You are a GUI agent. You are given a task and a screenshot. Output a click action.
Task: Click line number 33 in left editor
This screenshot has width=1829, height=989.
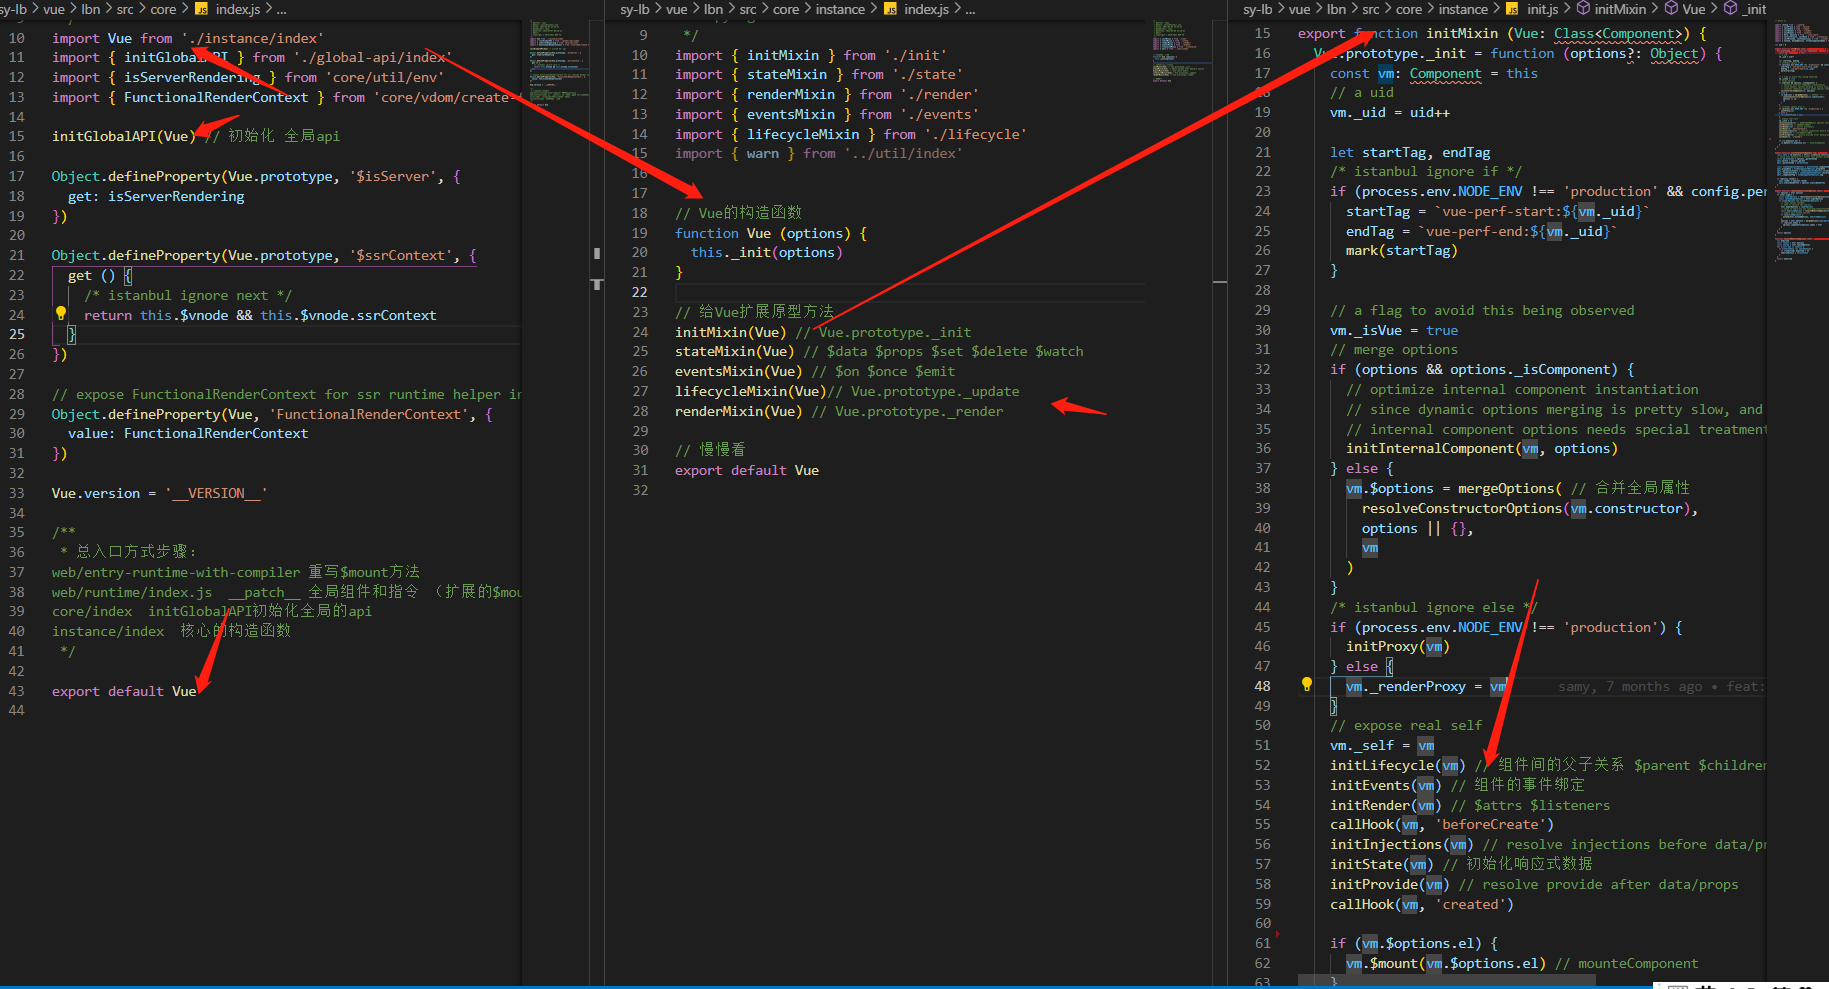(17, 493)
